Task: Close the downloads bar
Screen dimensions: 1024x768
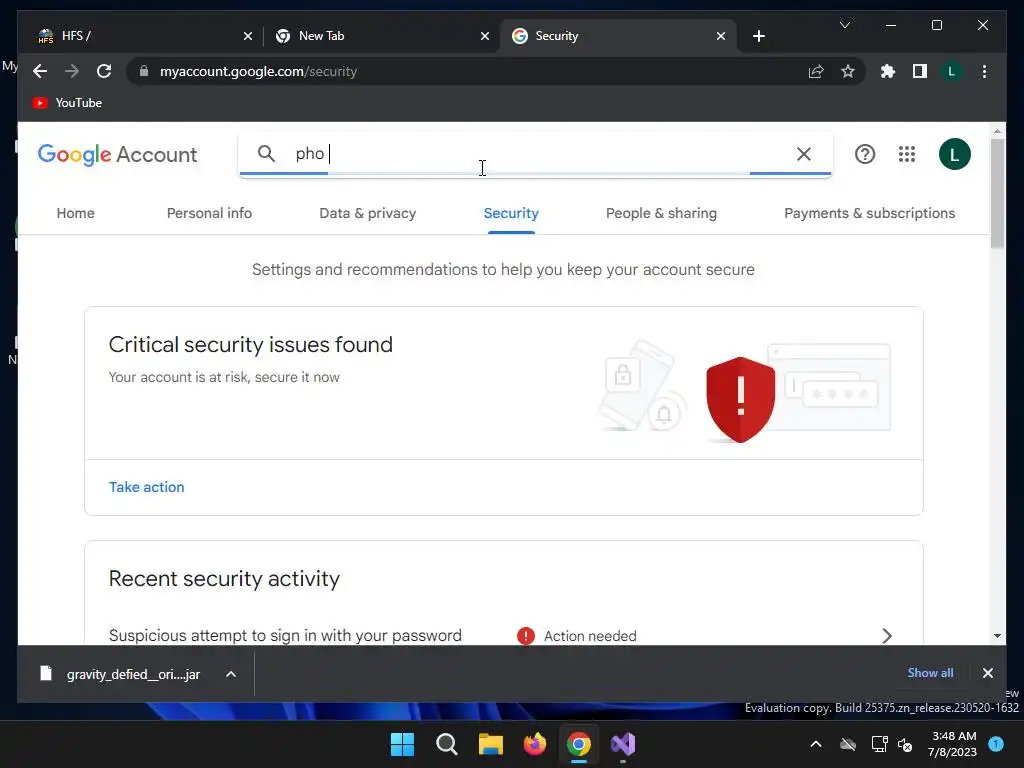Action: point(987,673)
